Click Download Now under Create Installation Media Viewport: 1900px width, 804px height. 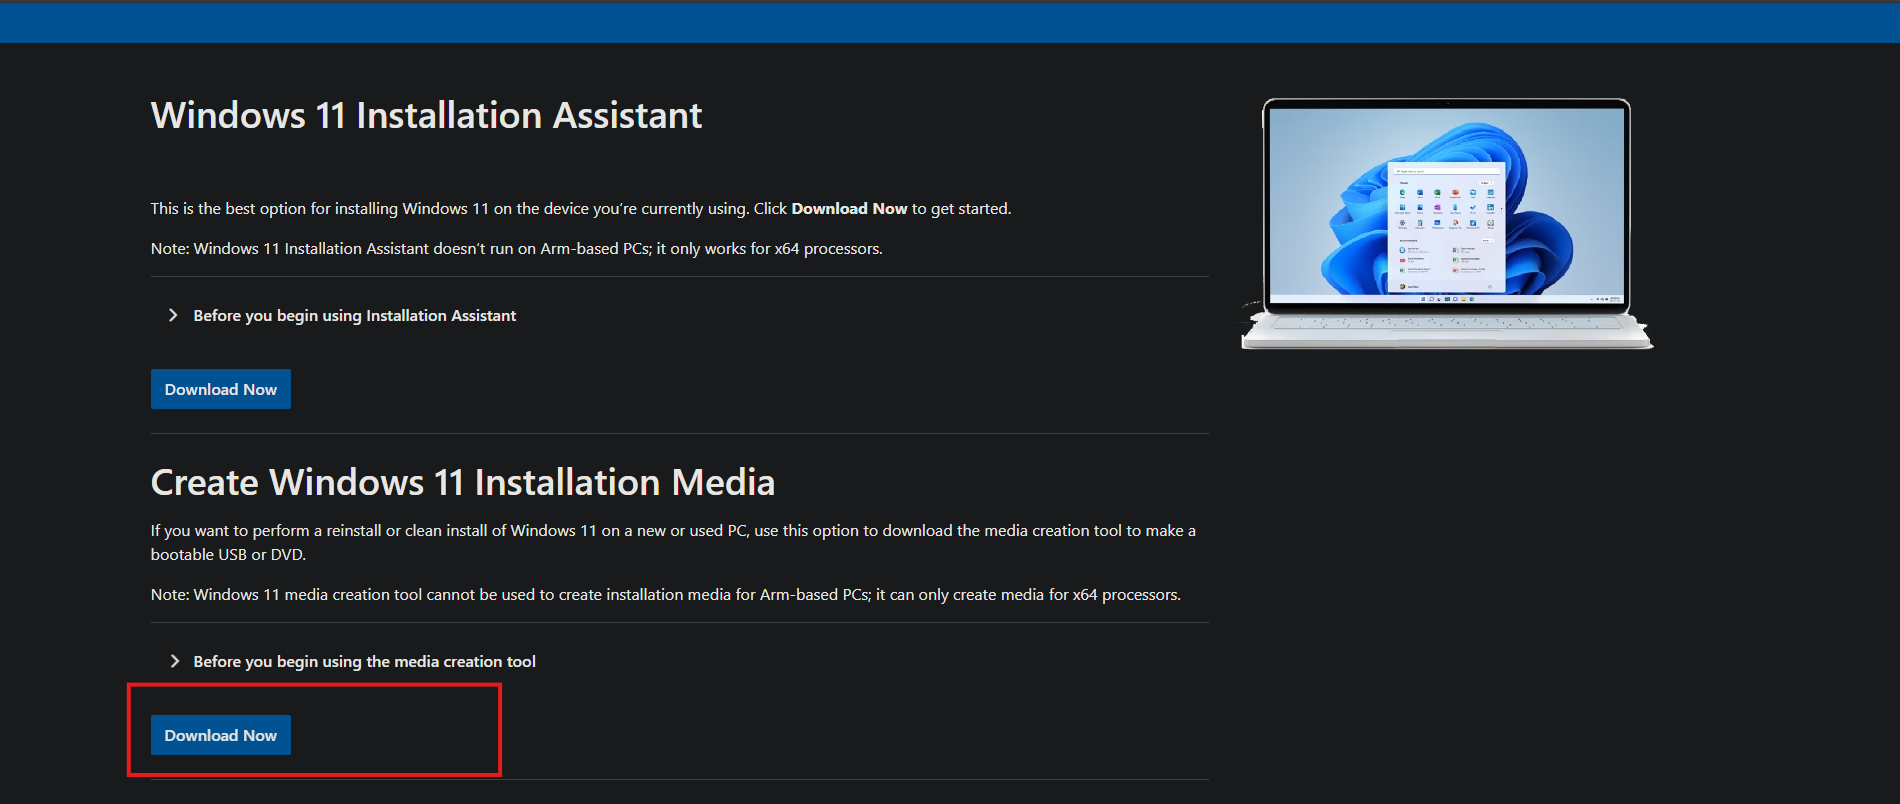click(220, 735)
